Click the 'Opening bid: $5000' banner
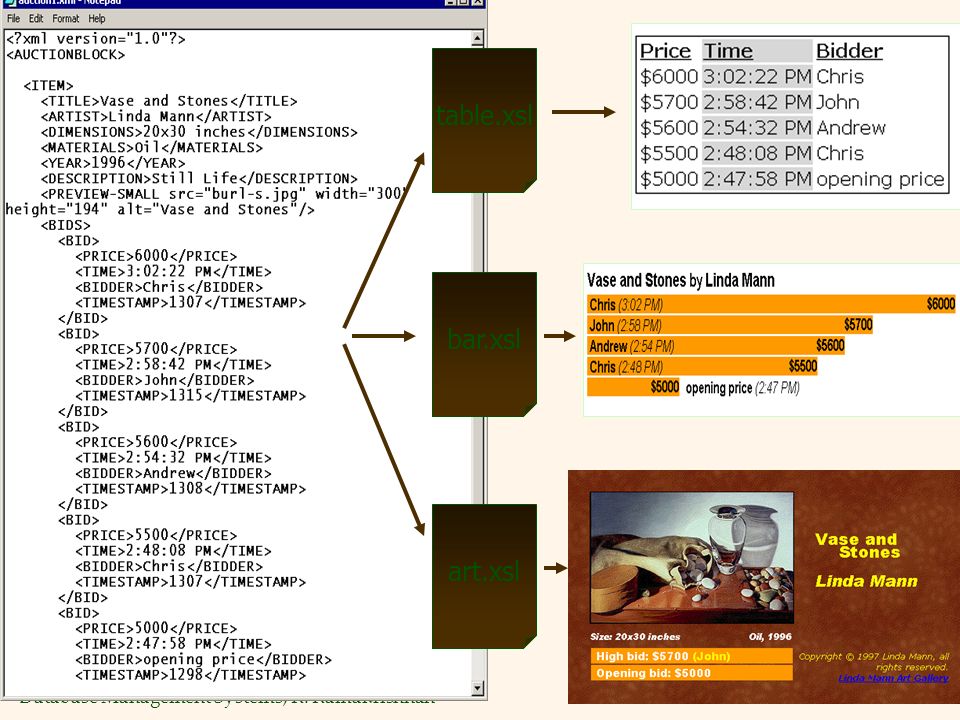Screen dimensions: 960x720 (692, 673)
